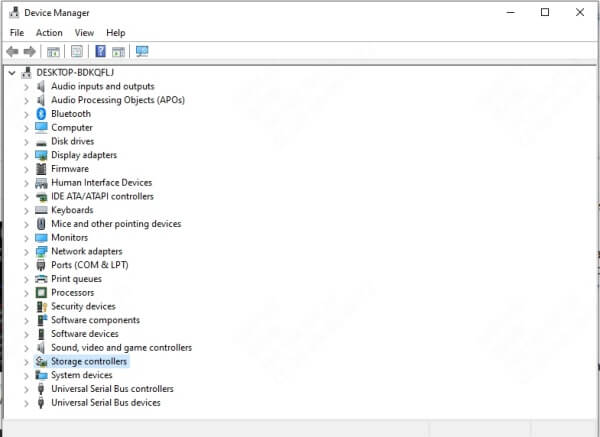
Task: Click the Ports (COM & LPT) icon
Action: pos(41,265)
